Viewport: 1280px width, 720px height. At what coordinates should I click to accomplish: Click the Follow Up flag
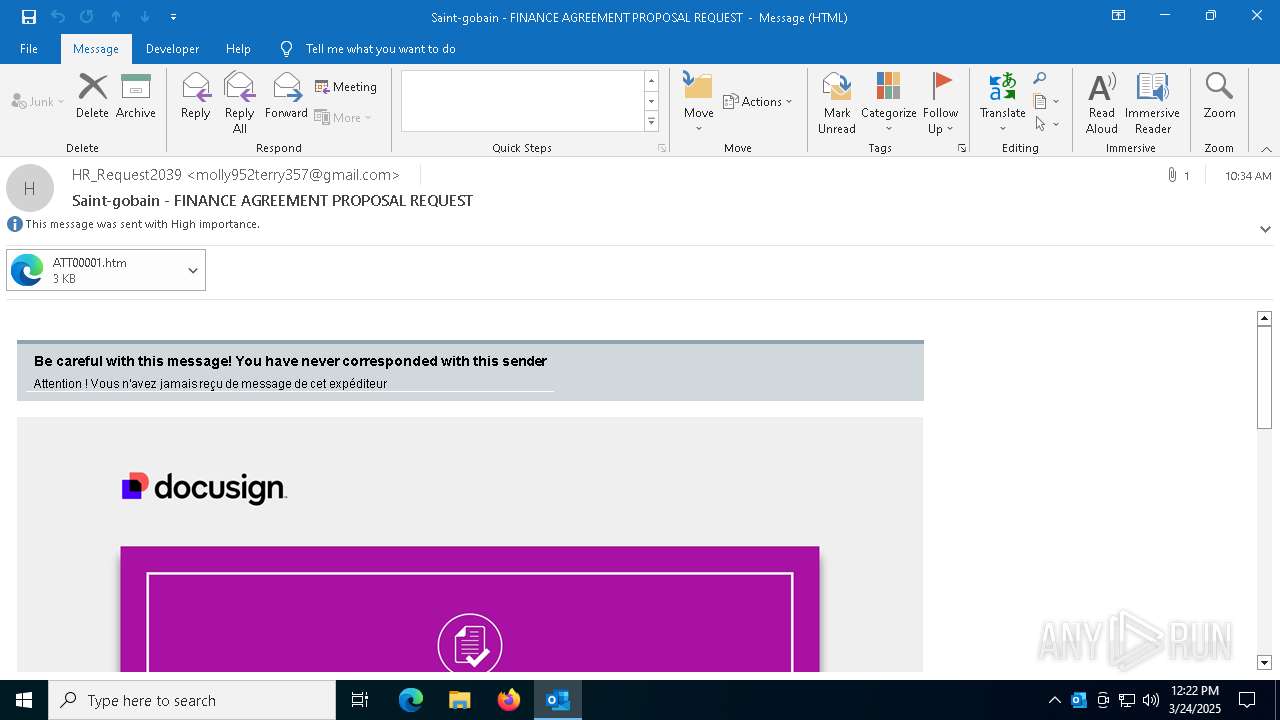(940, 103)
